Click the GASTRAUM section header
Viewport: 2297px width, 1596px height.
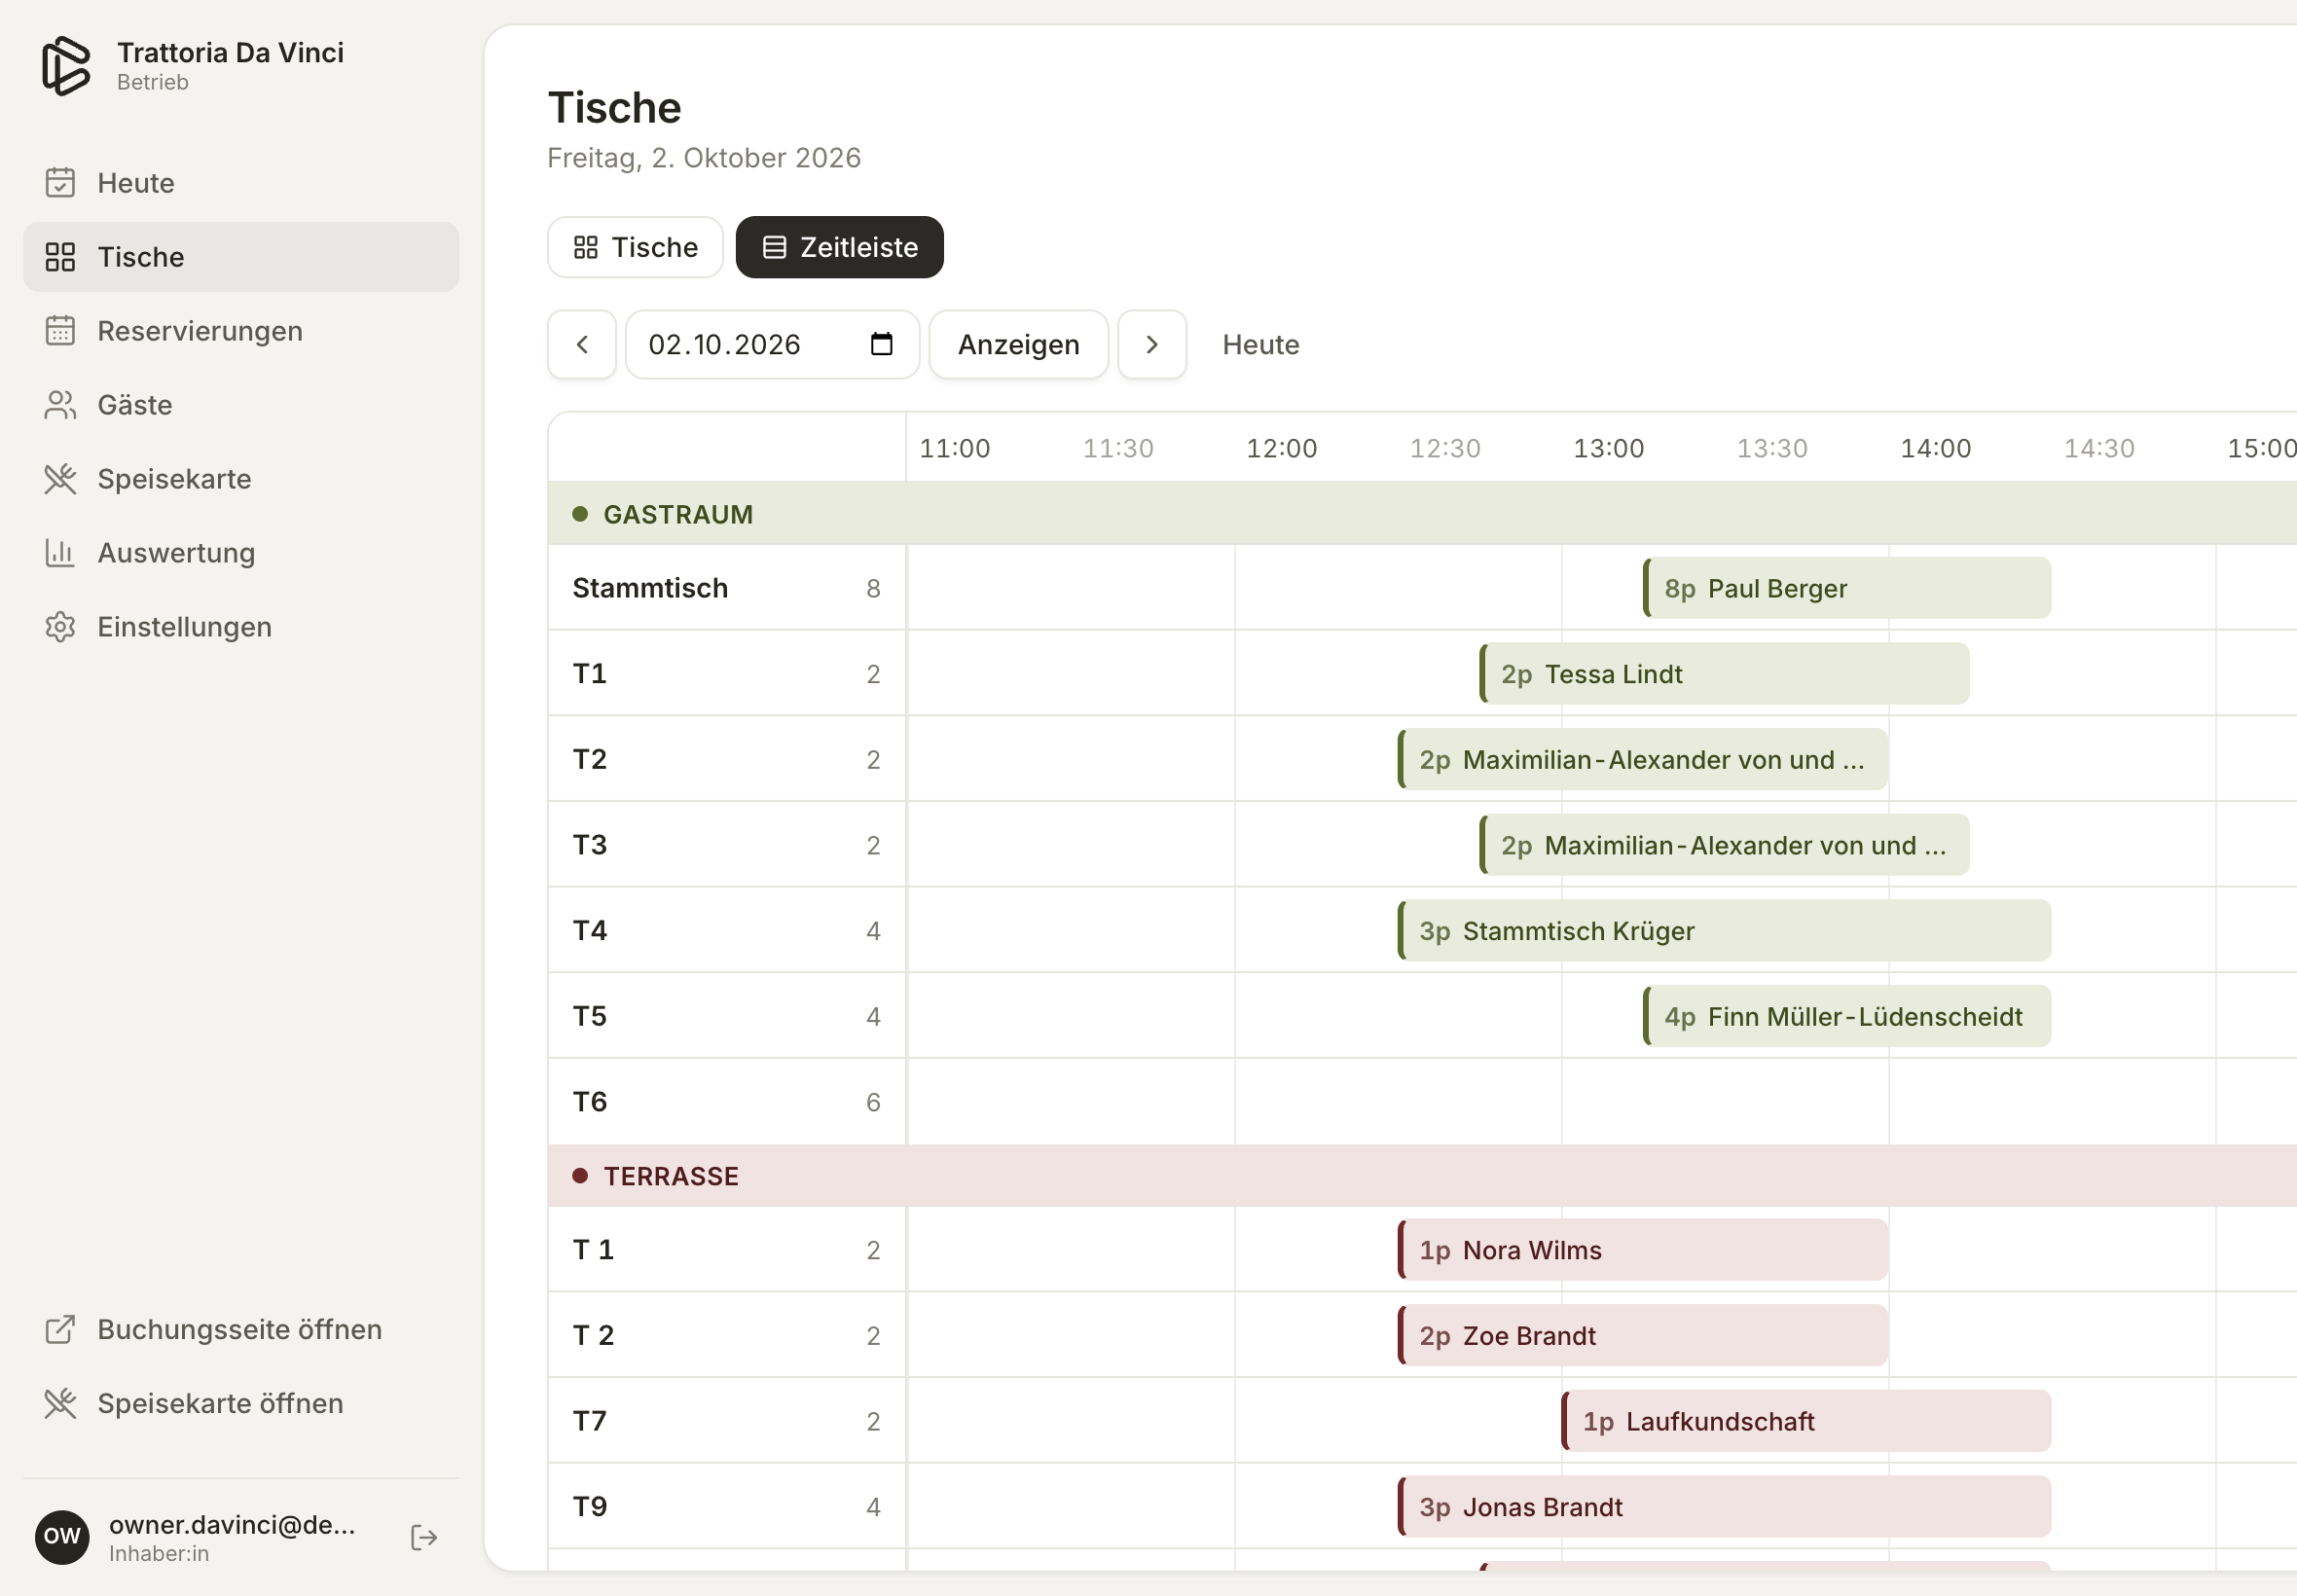(x=1422, y=514)
